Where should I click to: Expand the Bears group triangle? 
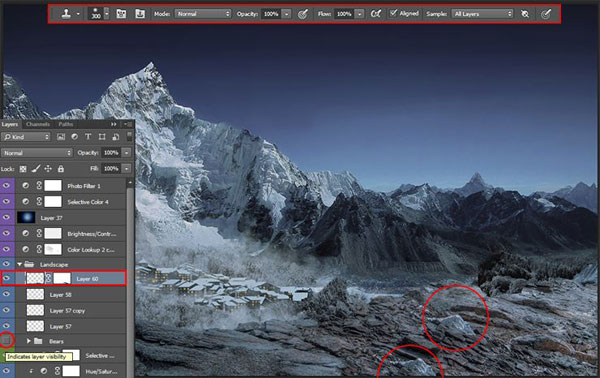point(29,341)
